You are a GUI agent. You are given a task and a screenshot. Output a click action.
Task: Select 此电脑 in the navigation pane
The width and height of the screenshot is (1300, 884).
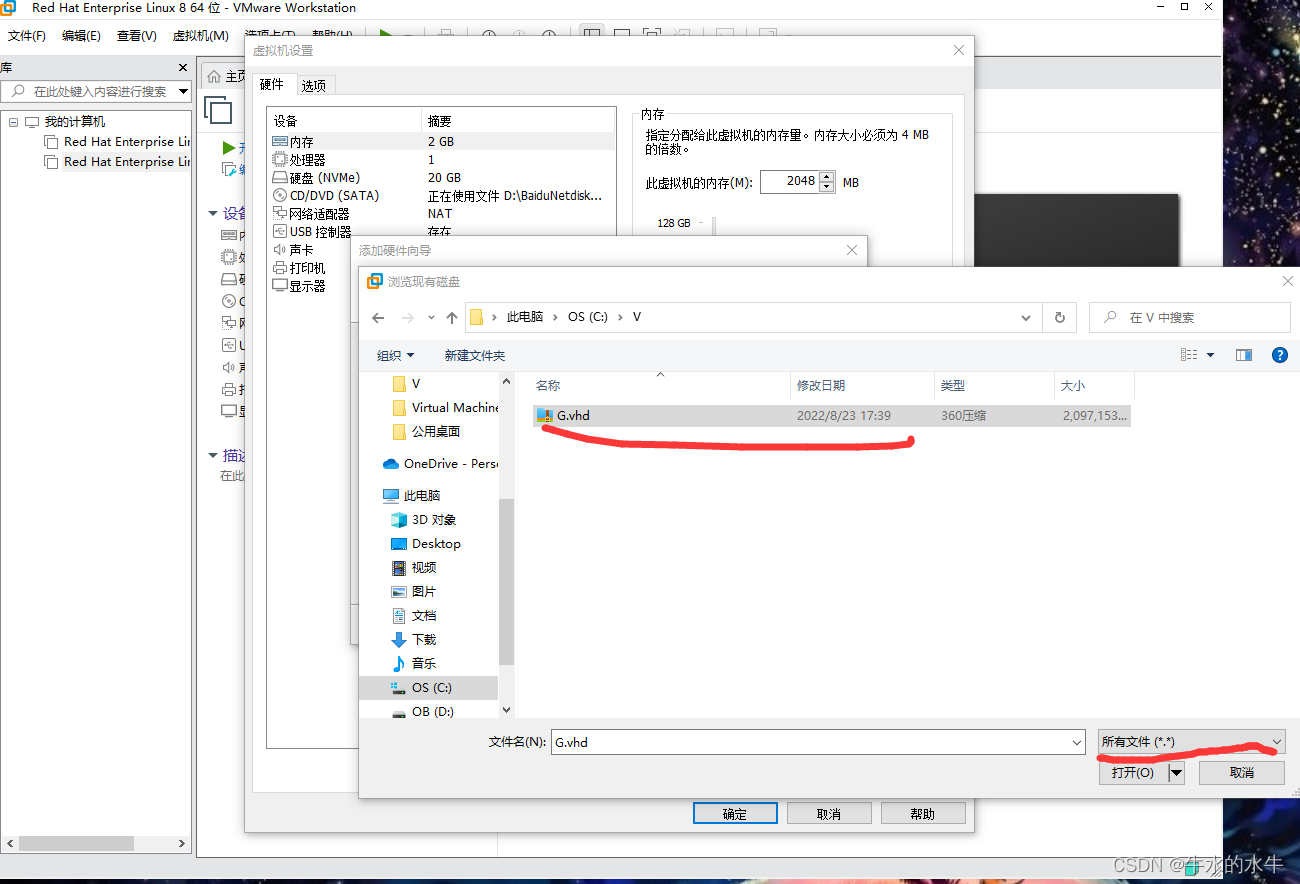(x=411, y=496)
